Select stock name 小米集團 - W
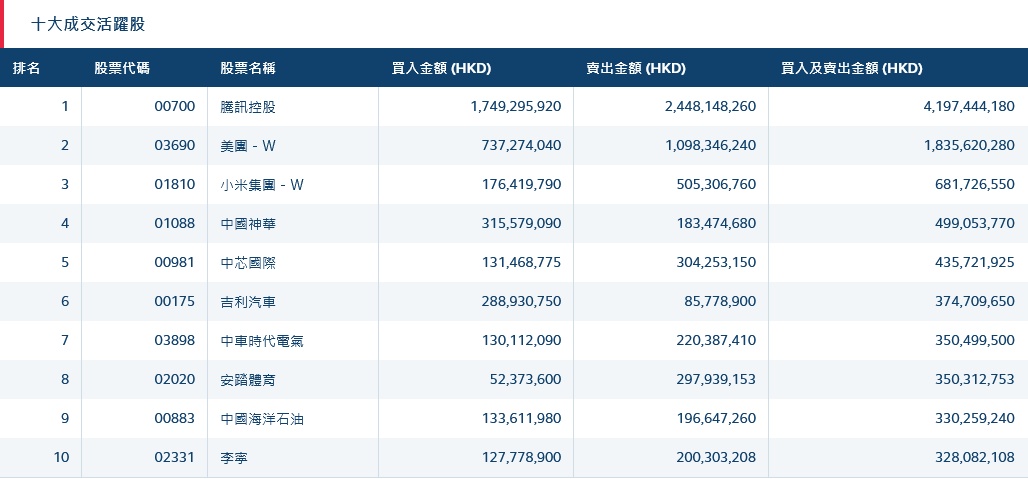This screenshot has width=1028, height=479. click(x=262, y=185)
